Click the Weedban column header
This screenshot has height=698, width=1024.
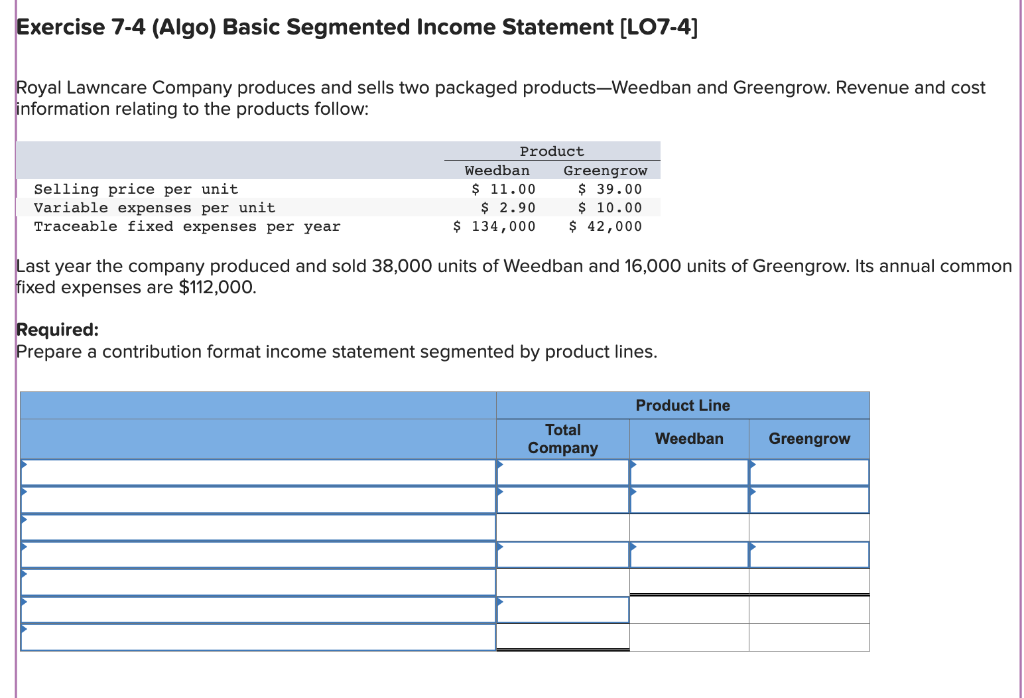pos(689,438)
